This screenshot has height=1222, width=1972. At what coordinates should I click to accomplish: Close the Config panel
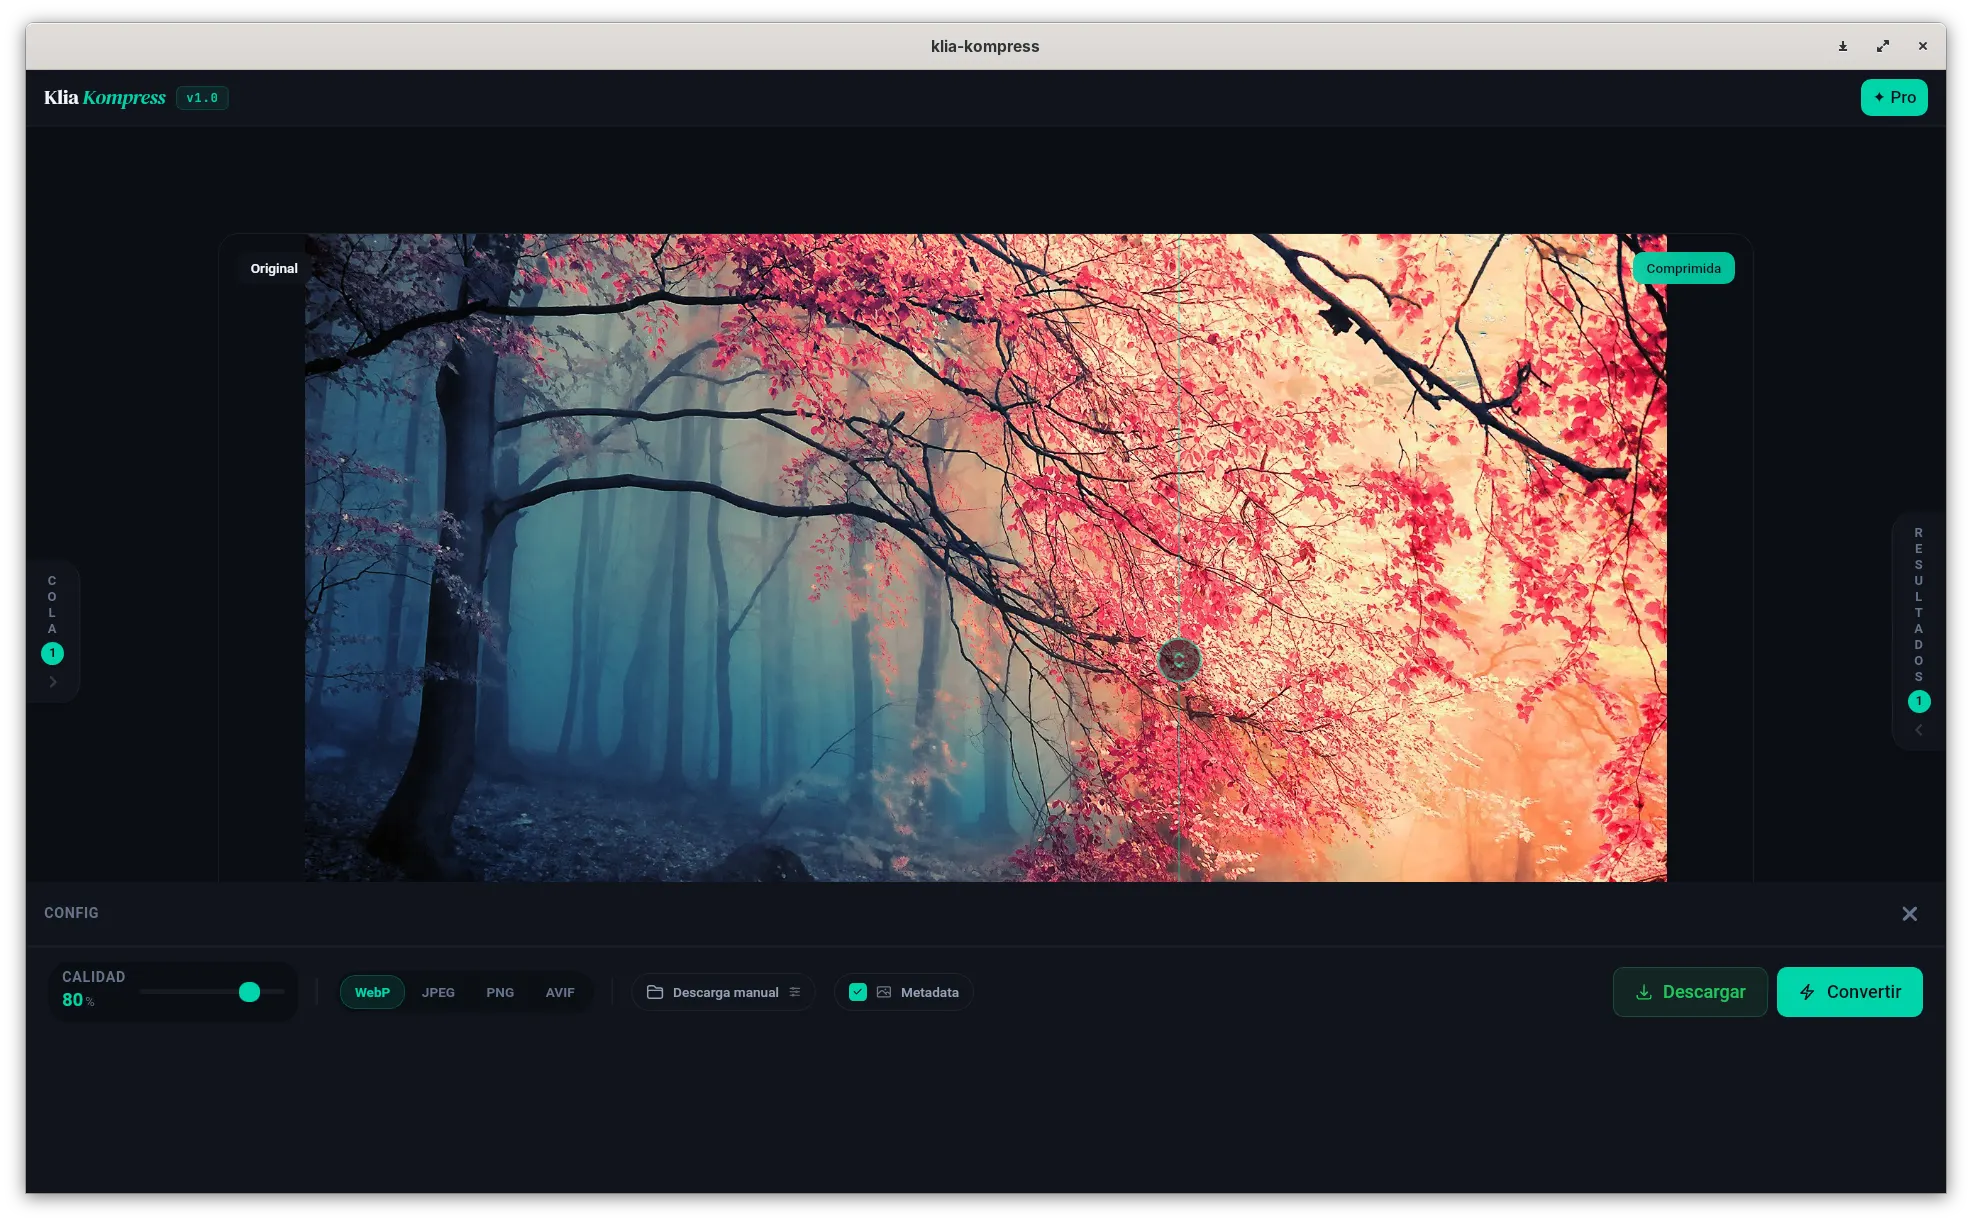point(1909,913)
